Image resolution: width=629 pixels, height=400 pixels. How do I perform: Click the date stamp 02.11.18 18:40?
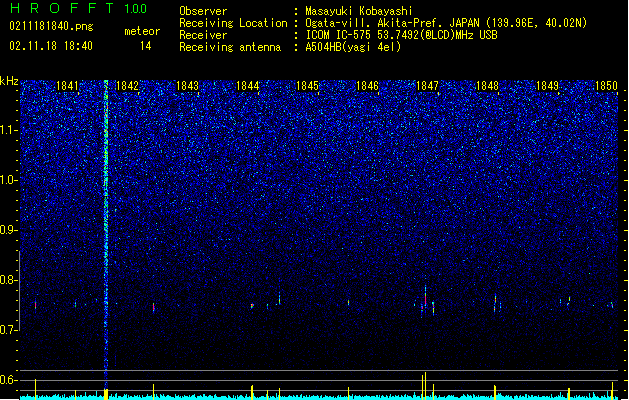point(51,46)
